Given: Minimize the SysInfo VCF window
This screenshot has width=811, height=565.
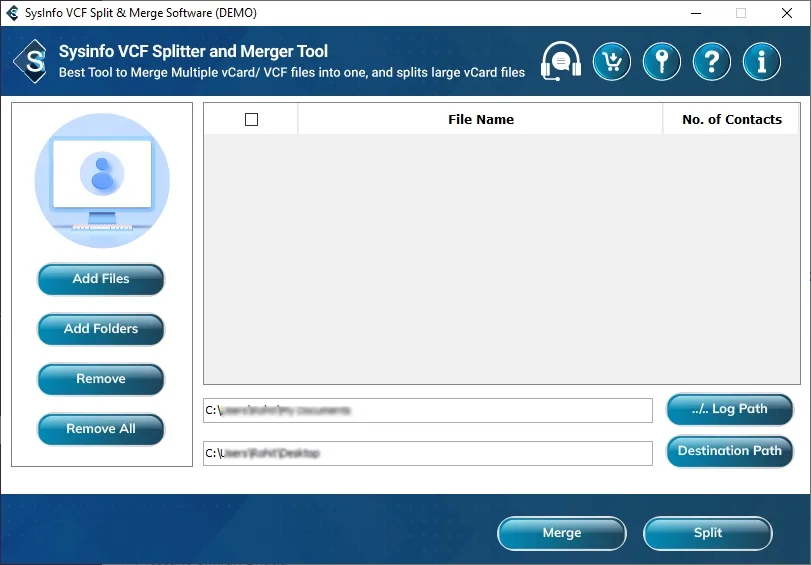Looking at the screenshot, I should point(696,13).
